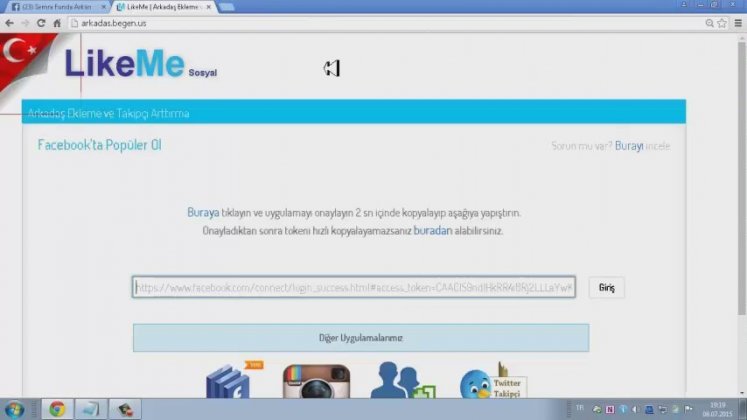Open a new browser tab
The image size is (747, 420).
point(227,7)
